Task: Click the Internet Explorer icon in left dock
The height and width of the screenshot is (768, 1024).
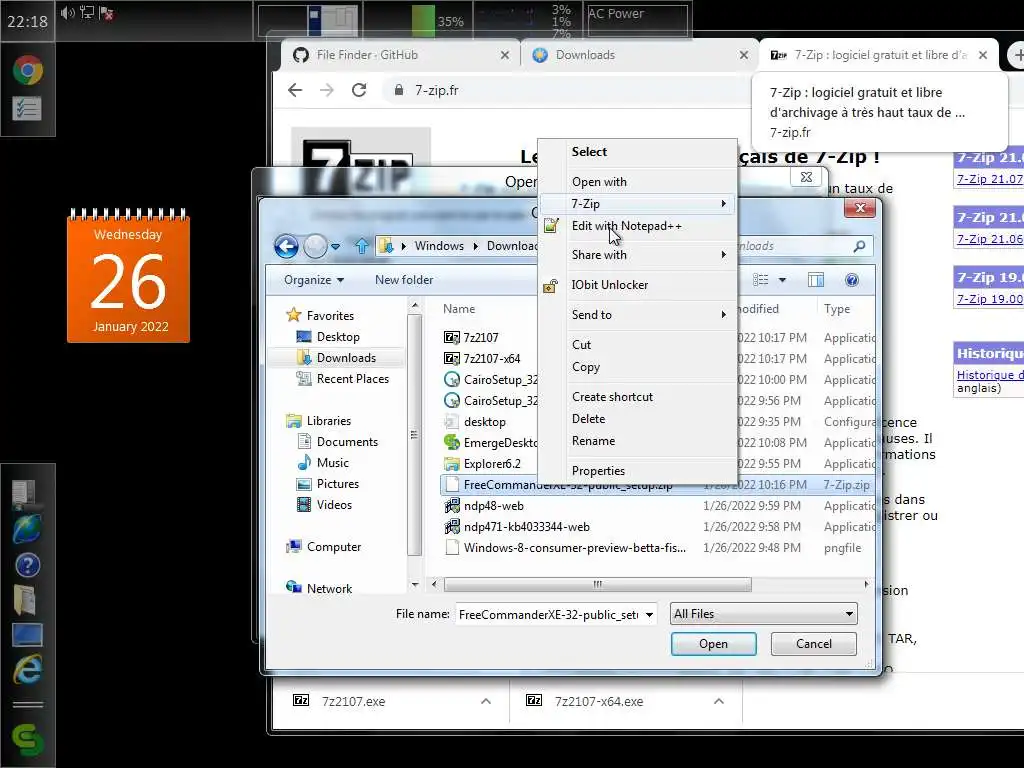Action: click(x=27, y=669)
